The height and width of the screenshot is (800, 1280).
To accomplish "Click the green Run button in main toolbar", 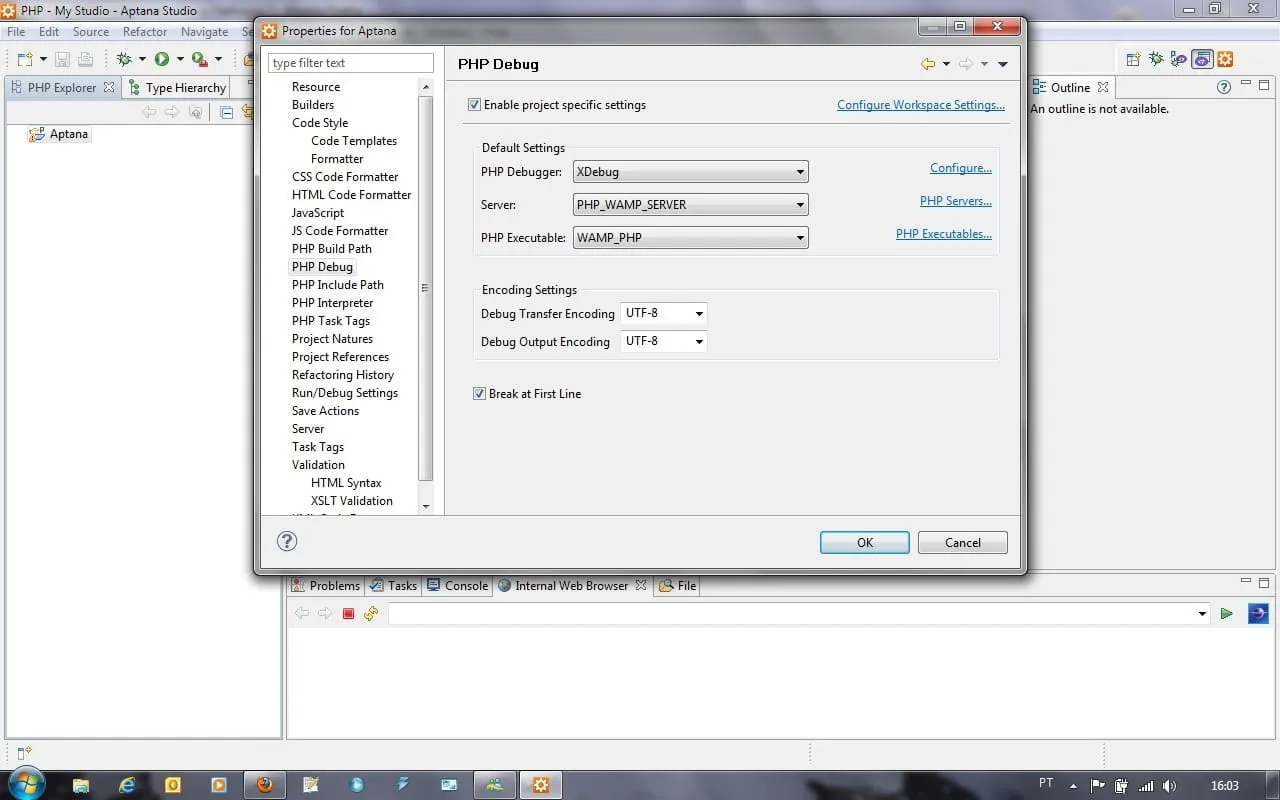I will point(162,60).
